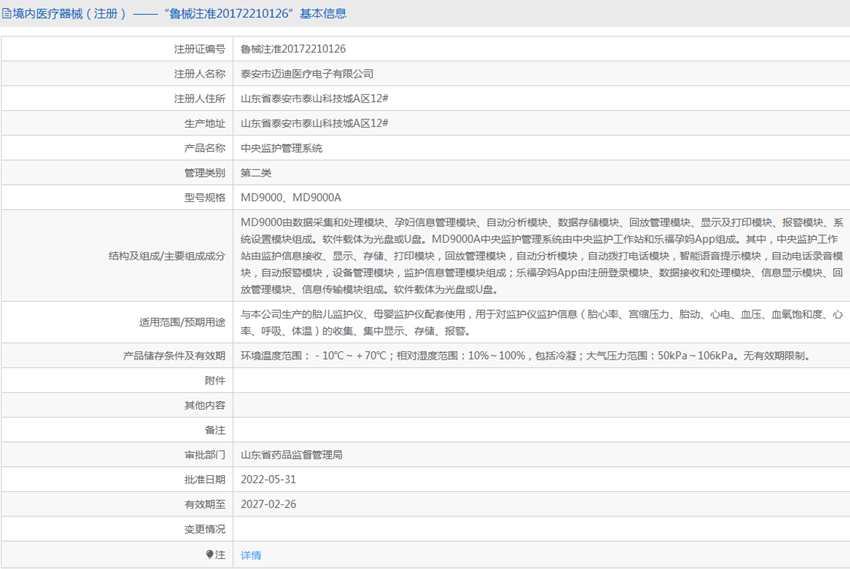This screenshot has width=850, height=569.
Task: Click the 附件 label
Action: coord(215,380)
